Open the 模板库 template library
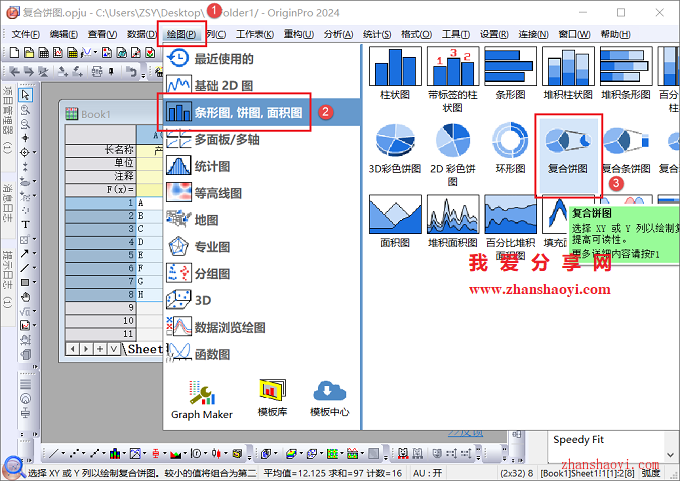 (272, 398)
